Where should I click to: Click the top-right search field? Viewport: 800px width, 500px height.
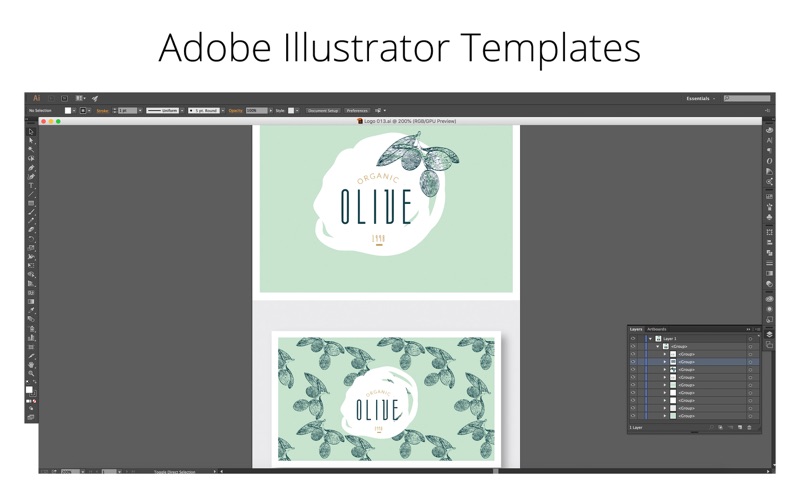point(747,98)
